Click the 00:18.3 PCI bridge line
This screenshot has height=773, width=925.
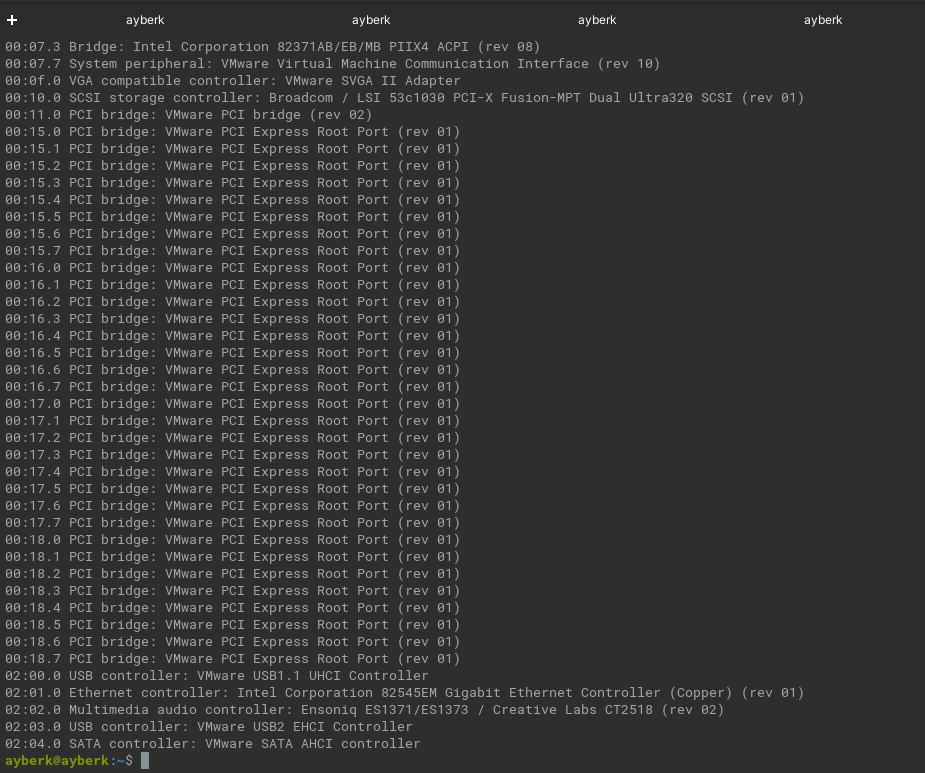232,591
